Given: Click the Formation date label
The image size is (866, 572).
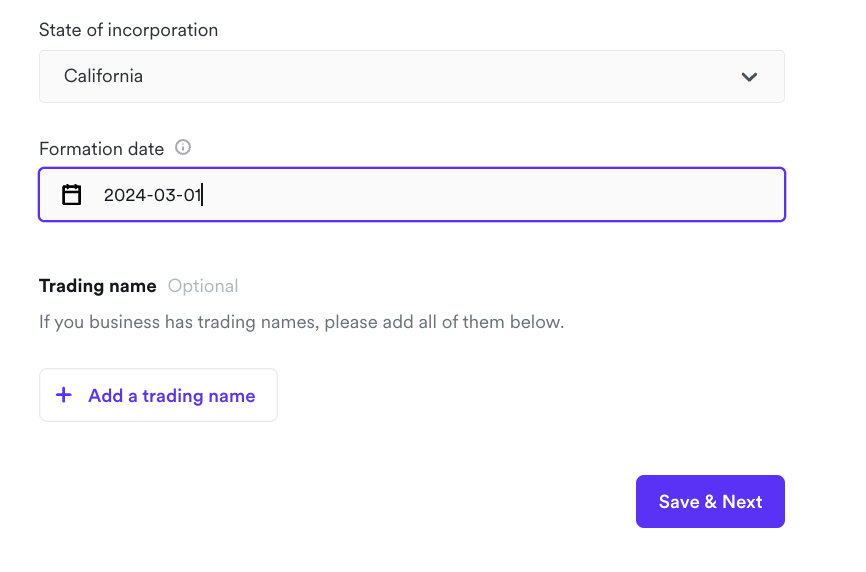Looking at the screenshot, I should click(101, 149).
